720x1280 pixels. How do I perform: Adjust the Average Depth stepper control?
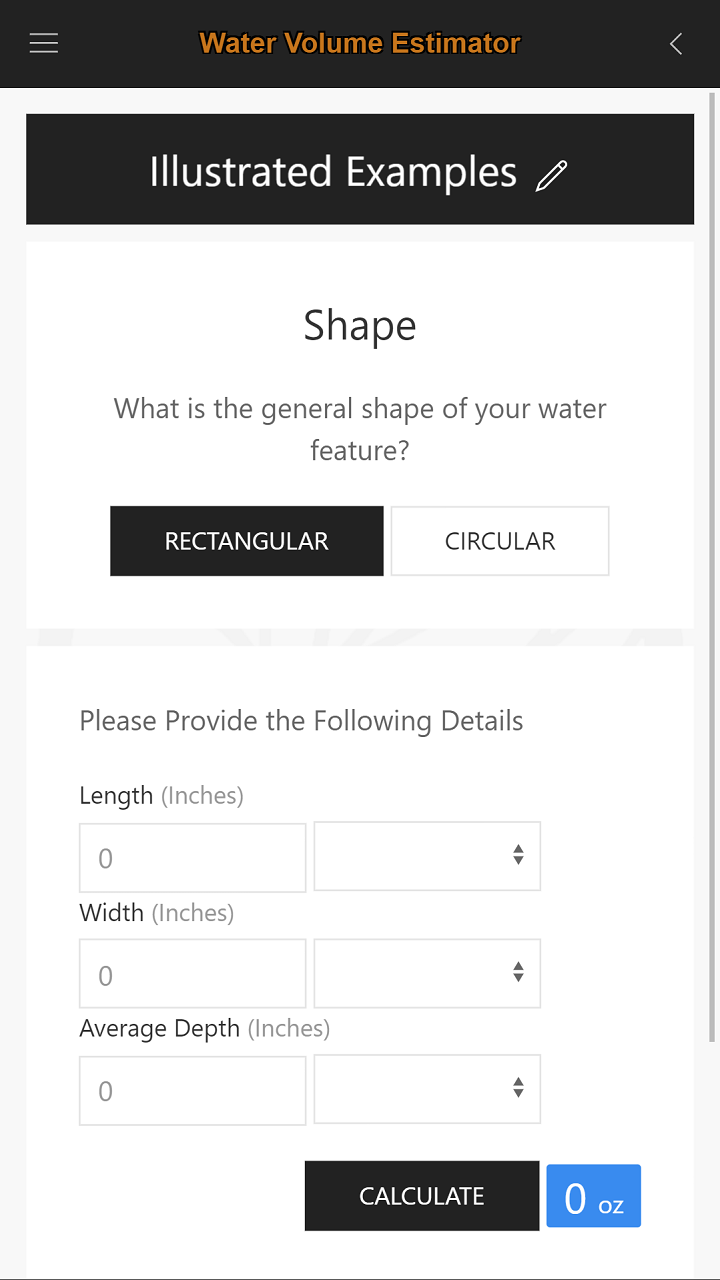[518, 1089]
